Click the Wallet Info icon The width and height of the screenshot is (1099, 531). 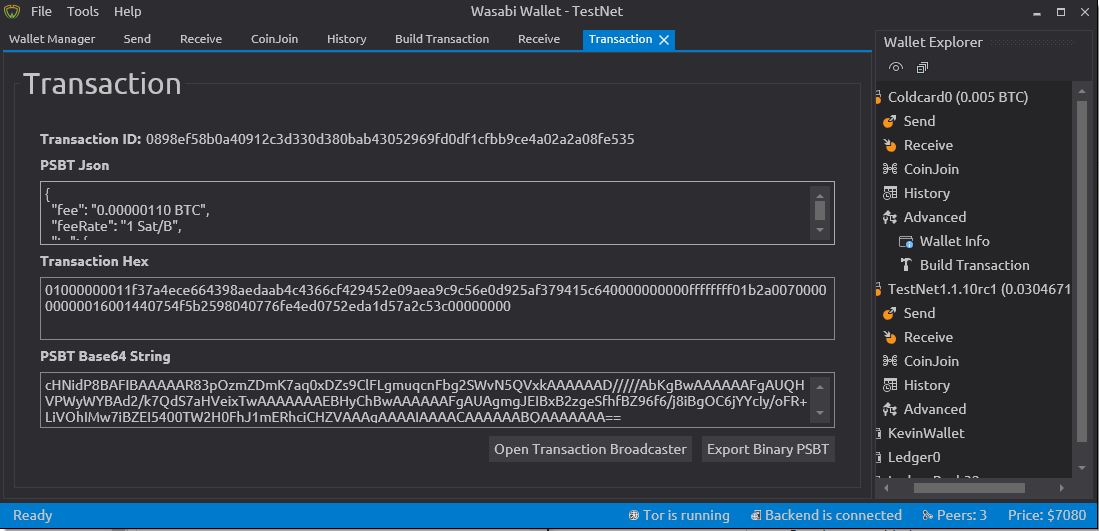[906, 242]
